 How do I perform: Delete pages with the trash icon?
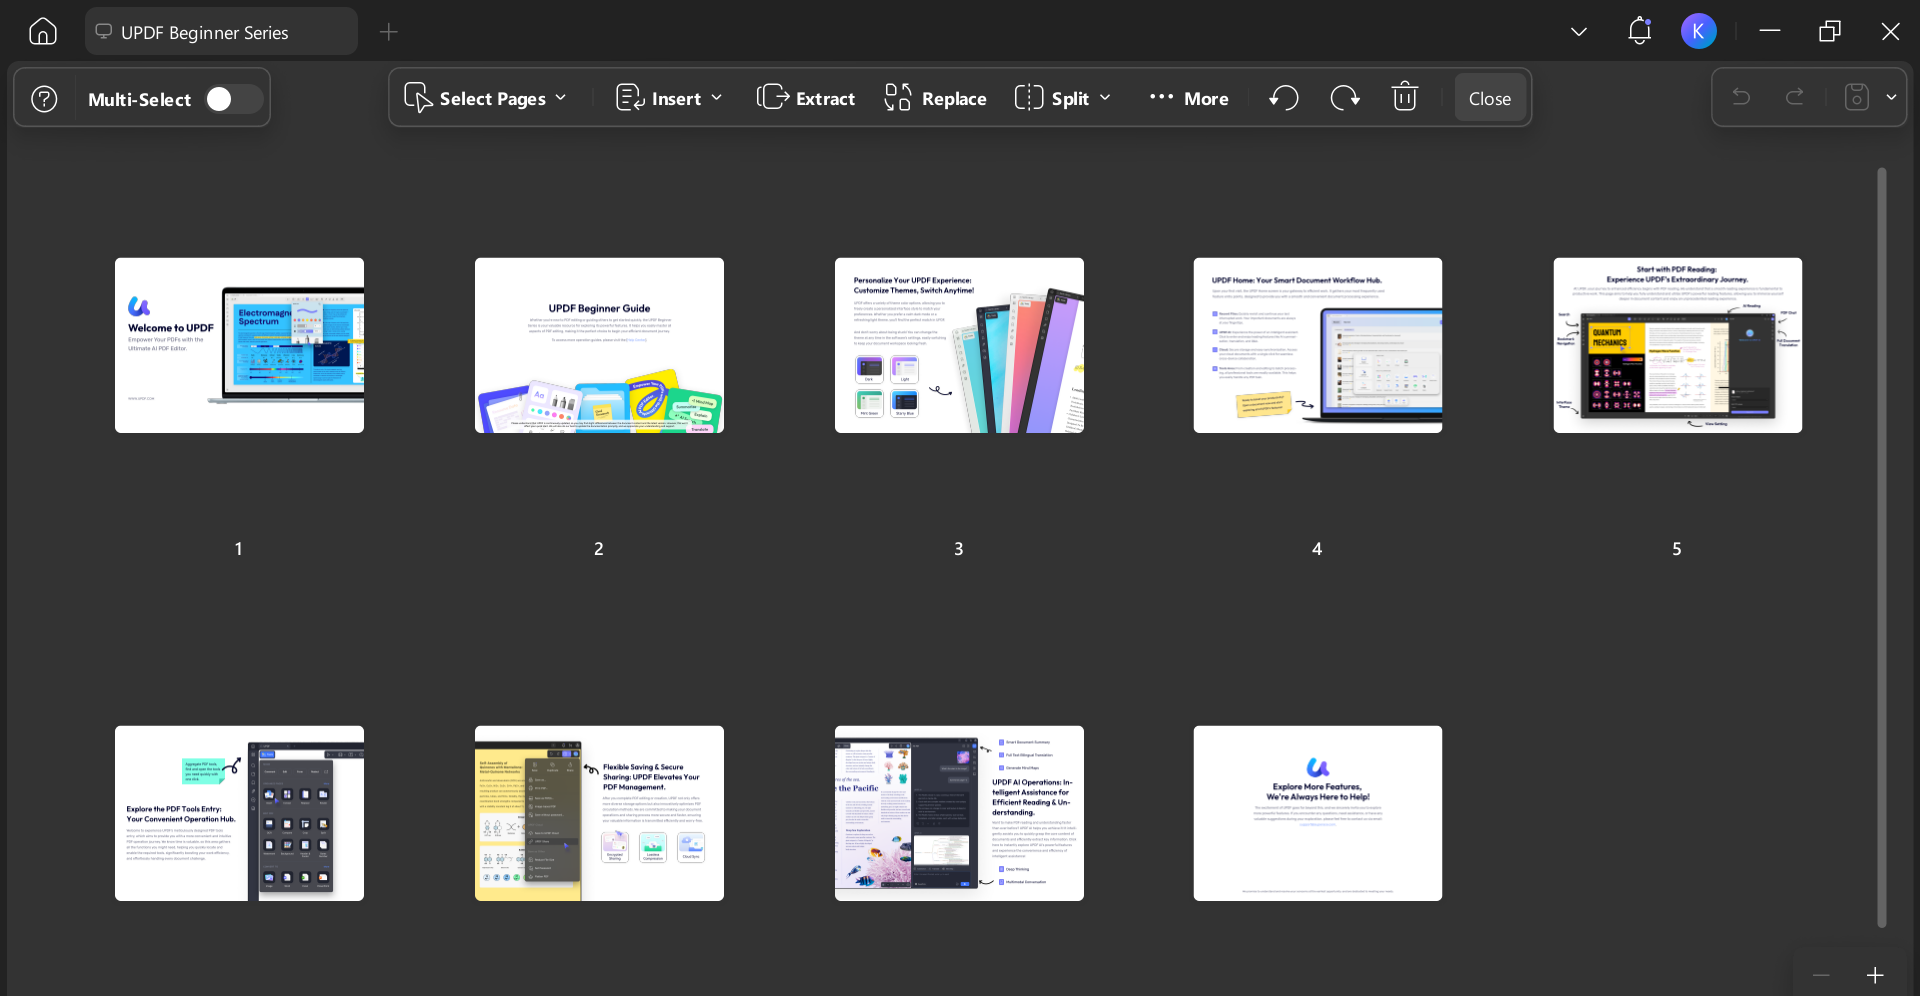click(x=1405, y=97)
